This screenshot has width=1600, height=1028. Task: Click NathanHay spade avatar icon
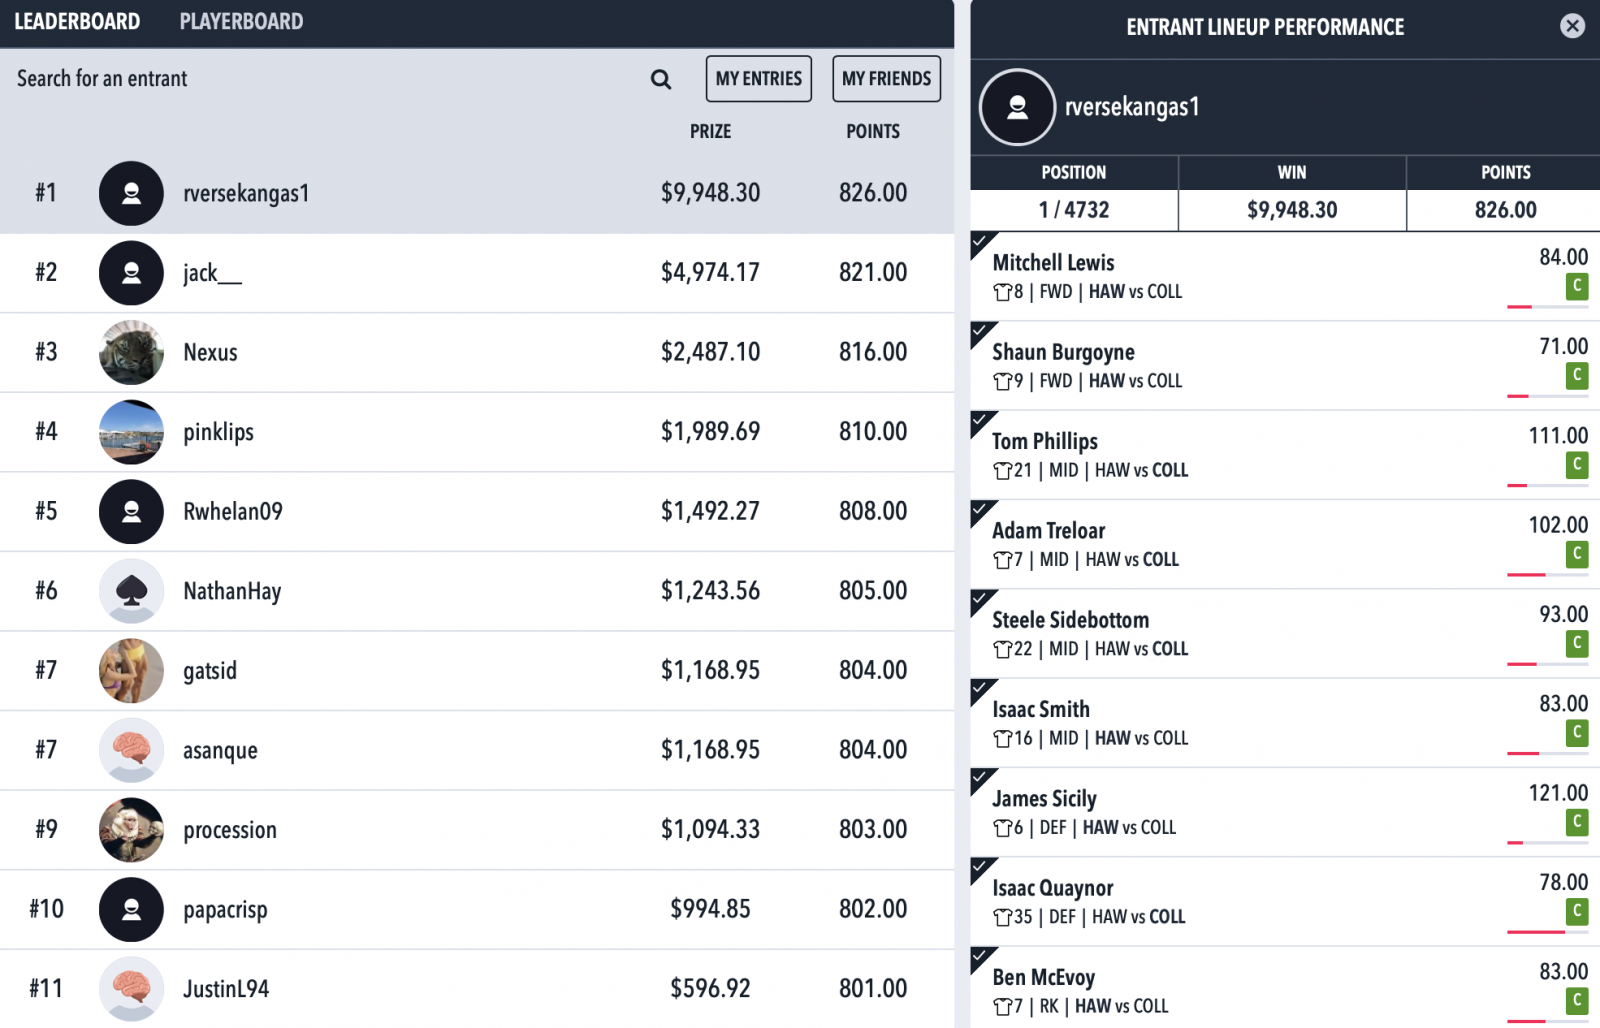click(131, 591)
